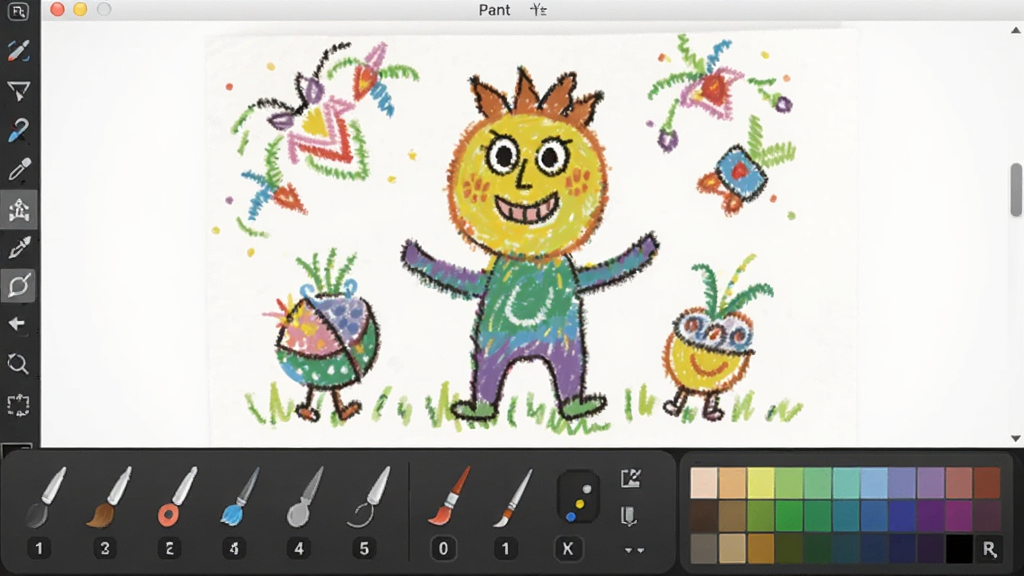Click the scroll down arrow beside the canvas

coord(1016,438)
